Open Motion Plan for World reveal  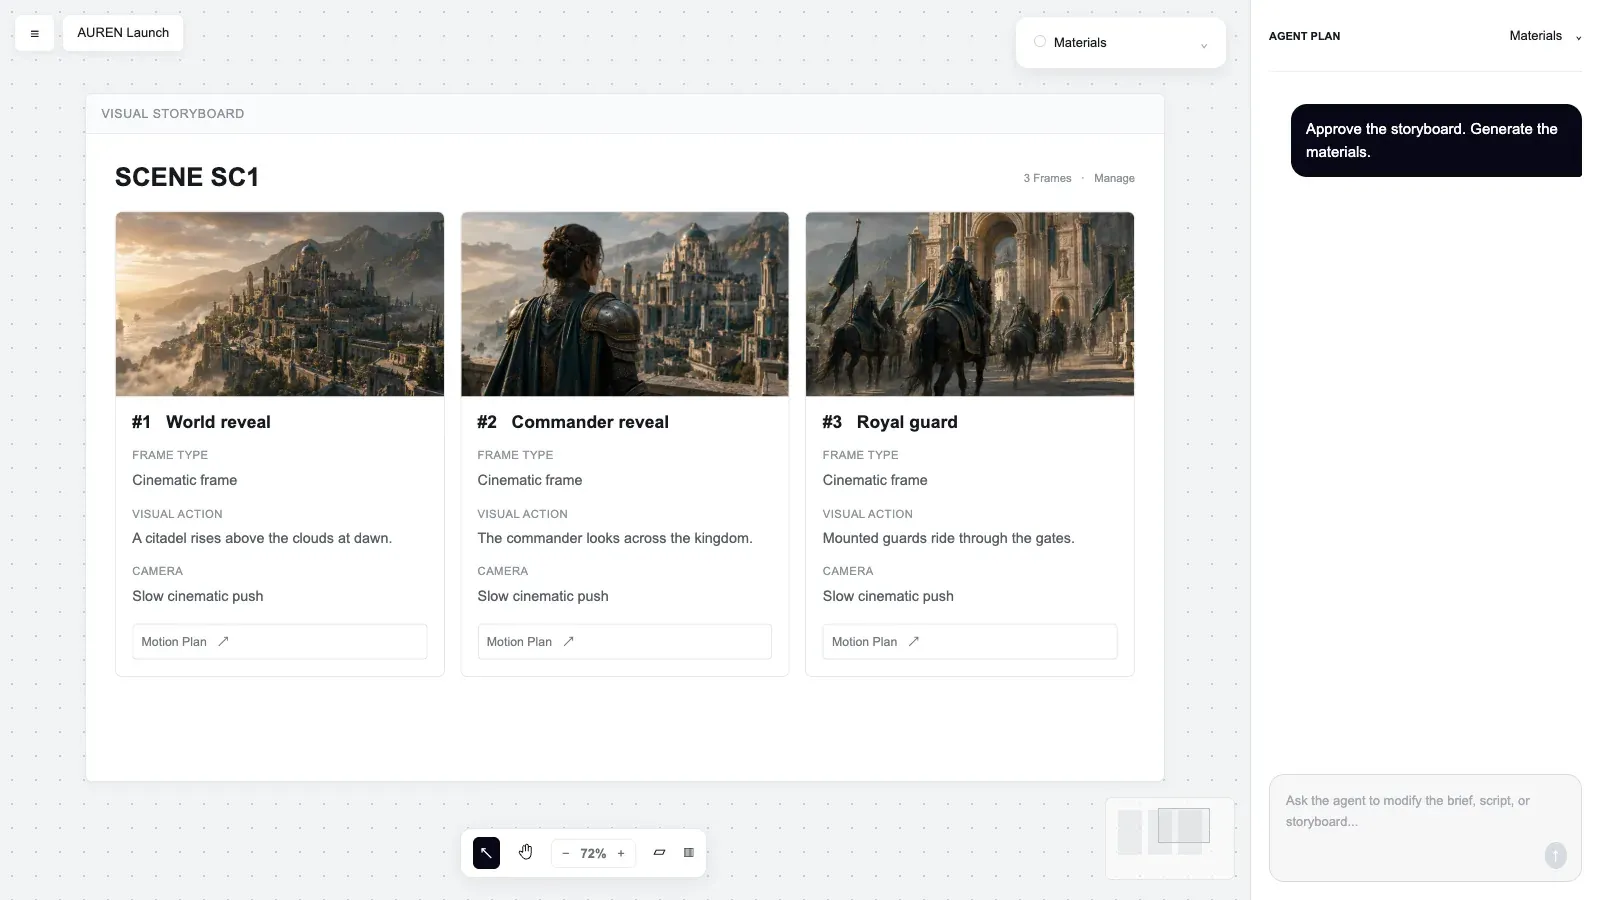[x=279, y=642]
